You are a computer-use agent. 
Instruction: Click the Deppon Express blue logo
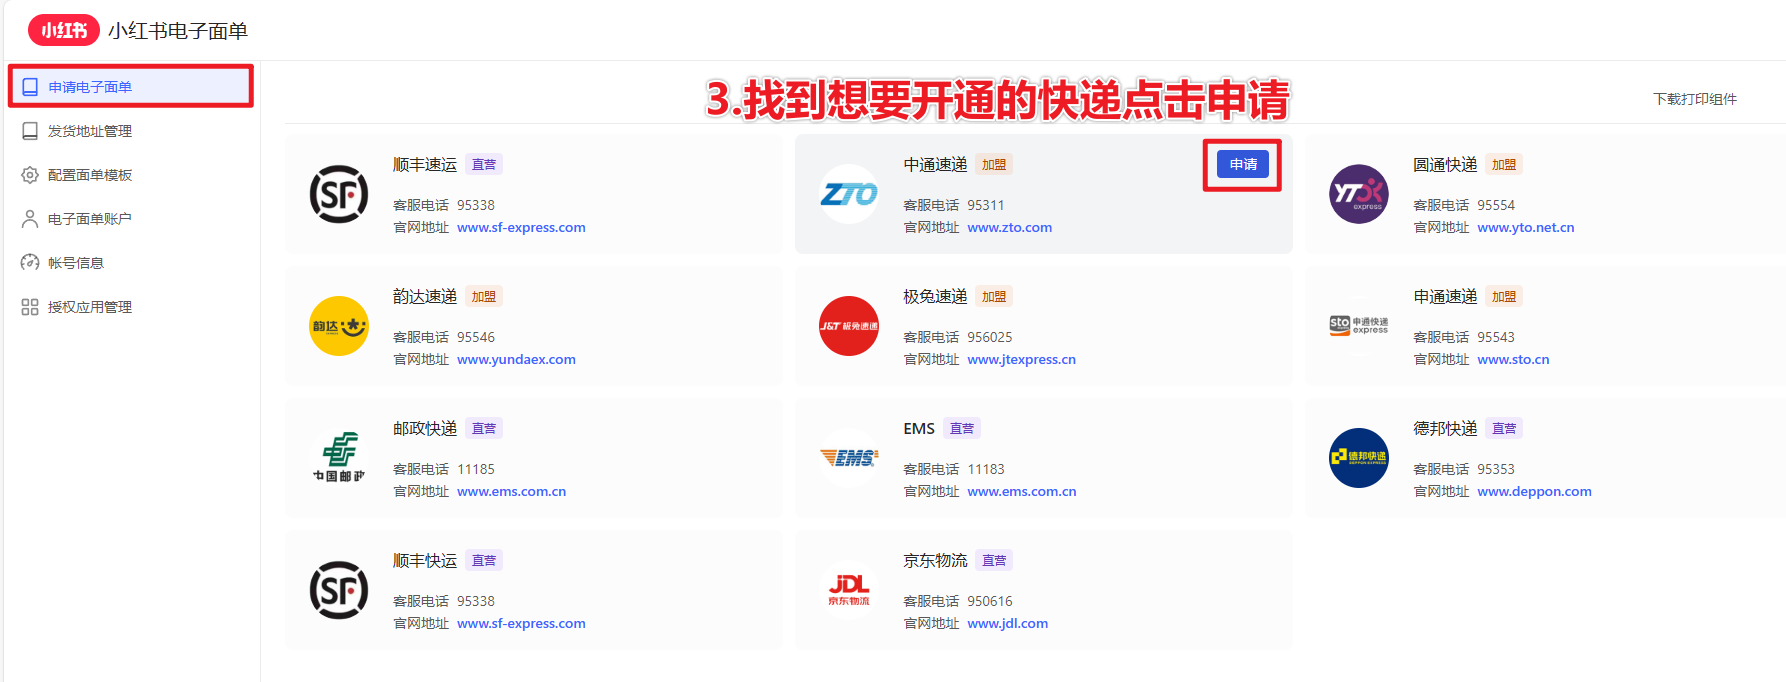1358,458
